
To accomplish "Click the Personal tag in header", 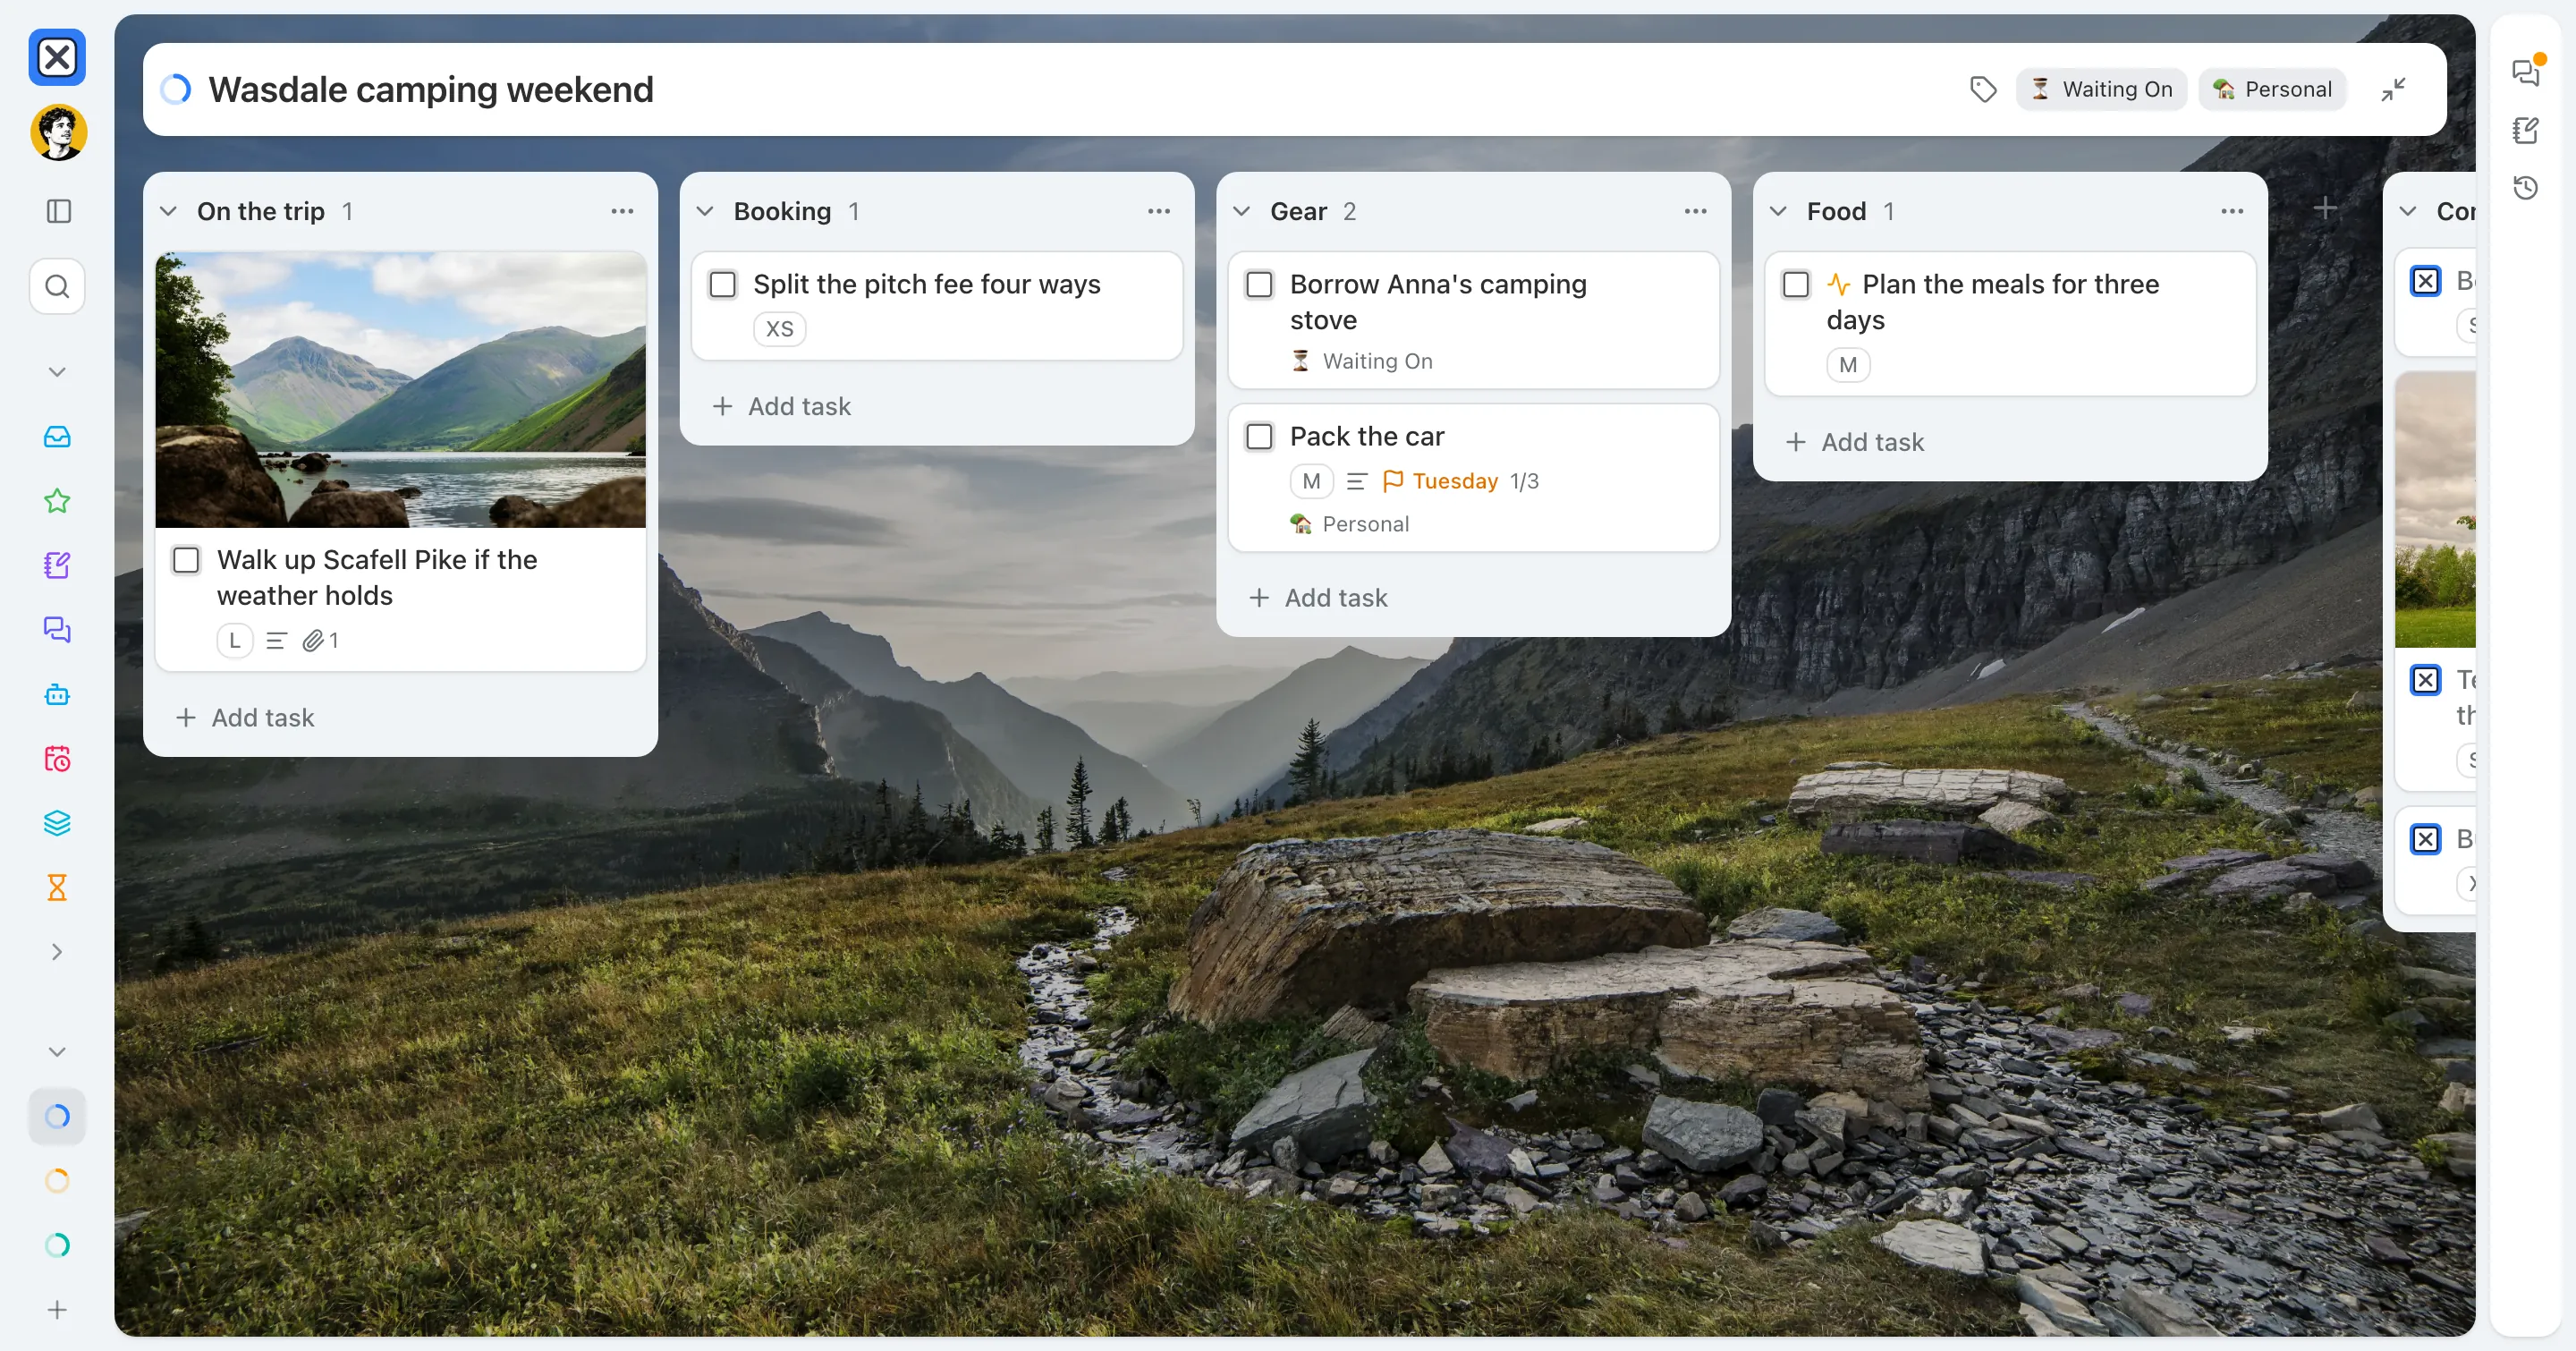I will tap(2272, 89).
